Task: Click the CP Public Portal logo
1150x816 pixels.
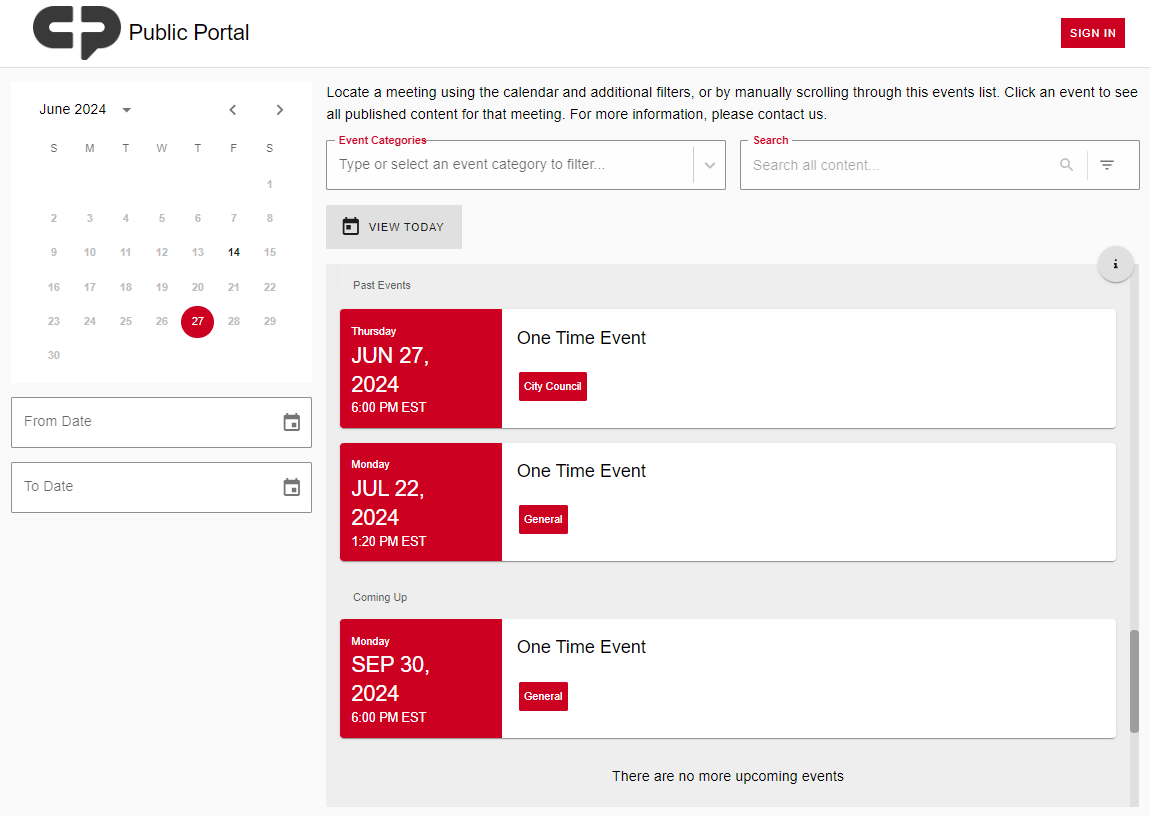Action: tap(76, 32)
